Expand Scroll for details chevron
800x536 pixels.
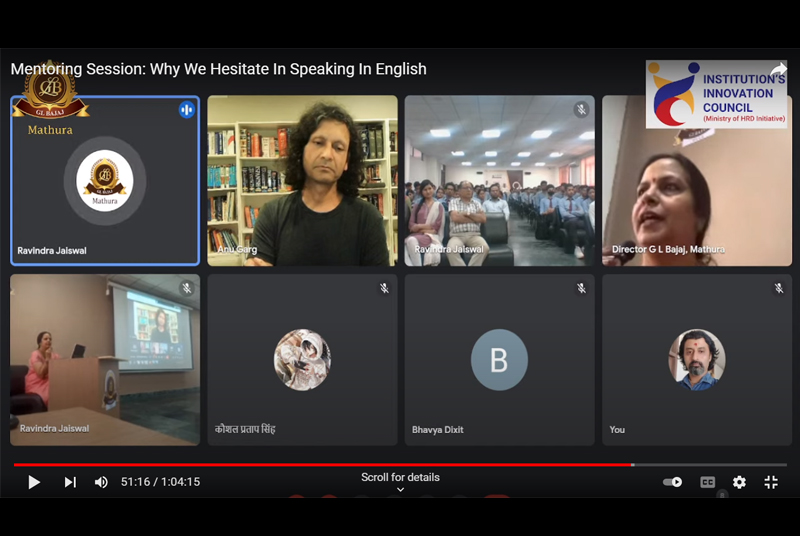coord(401,490)
